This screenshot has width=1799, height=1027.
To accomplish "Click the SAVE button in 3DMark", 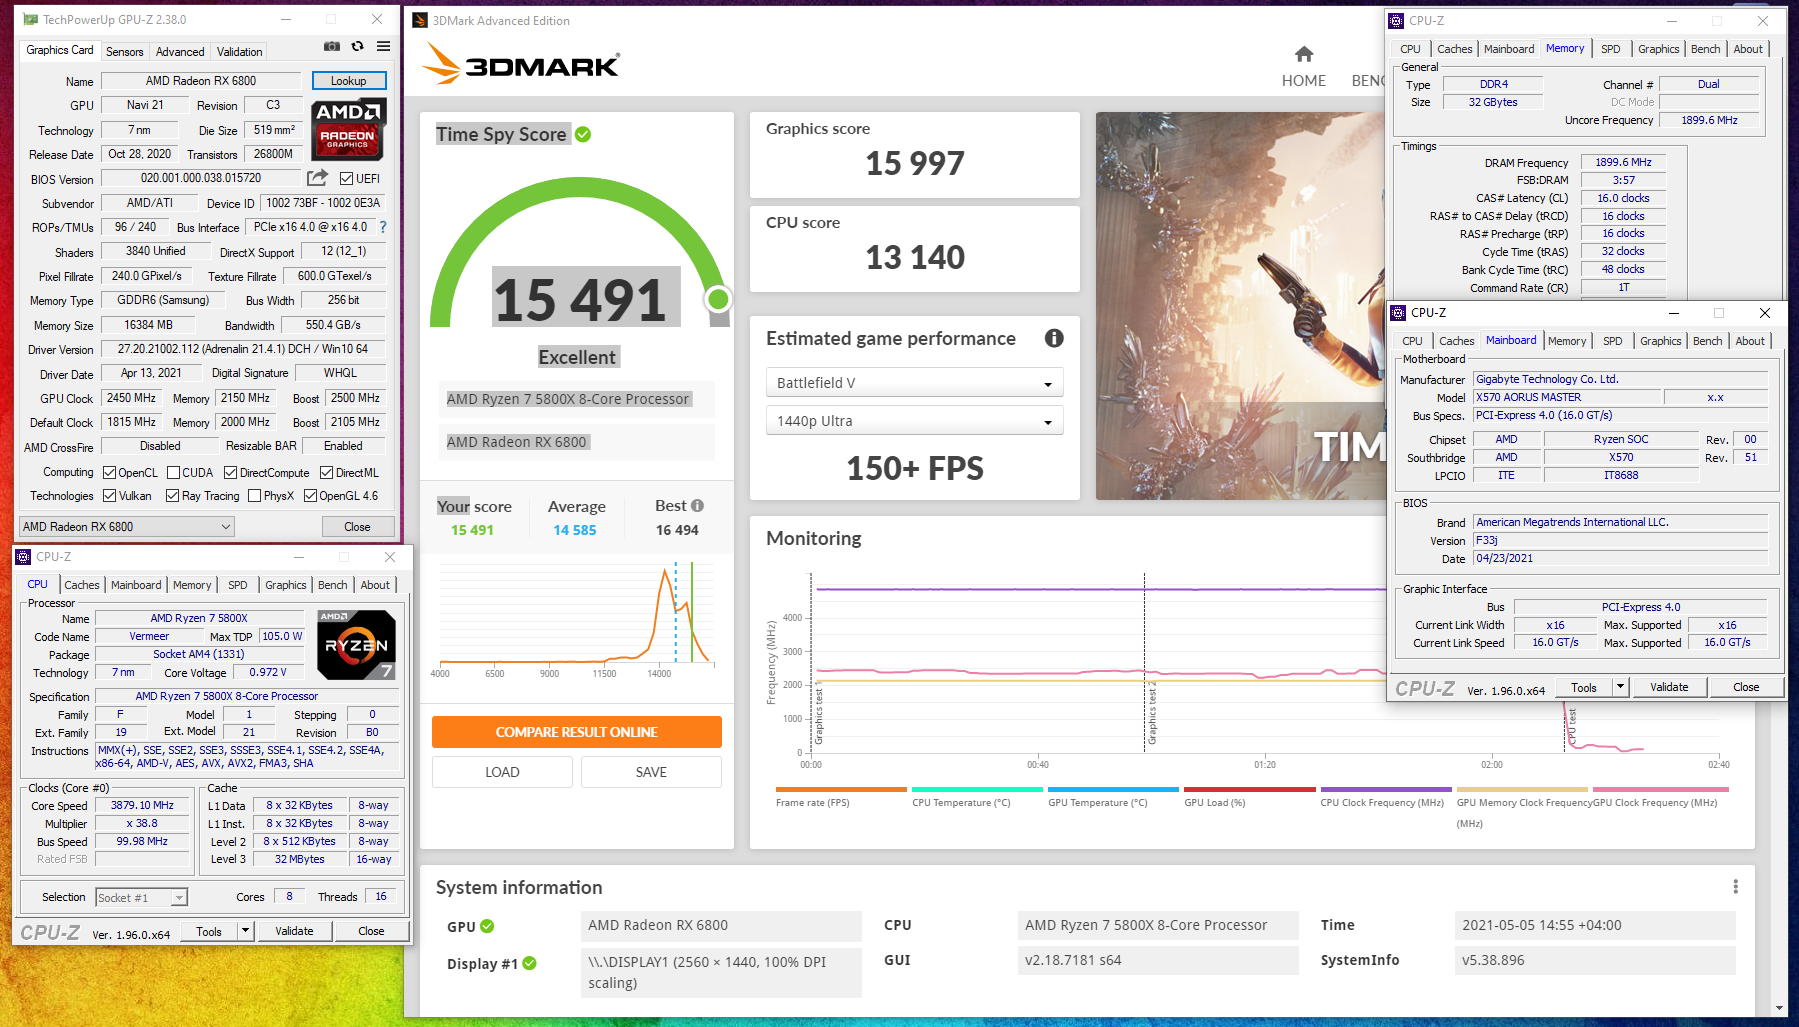I will coord(651,772).
